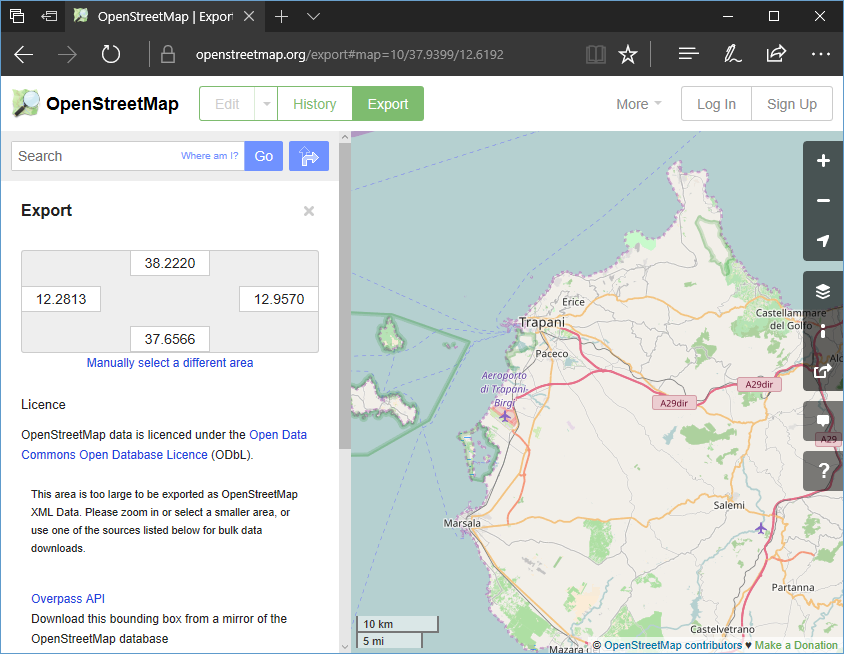The height and width of the screenshot is (654, 844).
Task: Click Manually select a different area
Action: pos(170,363)
